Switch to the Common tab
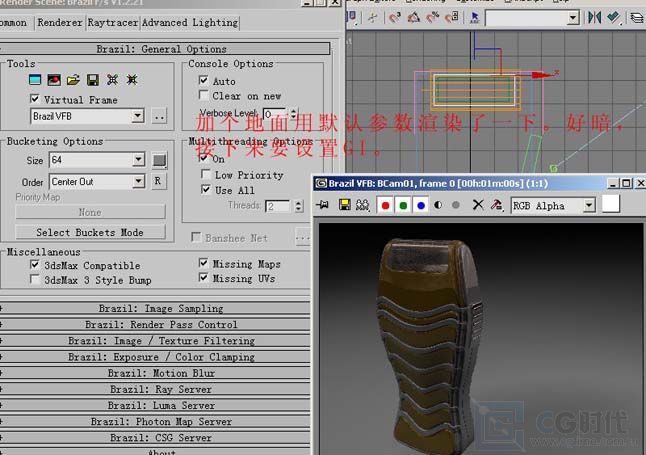The height and width of the screenshot is (455, 646). [14, 22]
